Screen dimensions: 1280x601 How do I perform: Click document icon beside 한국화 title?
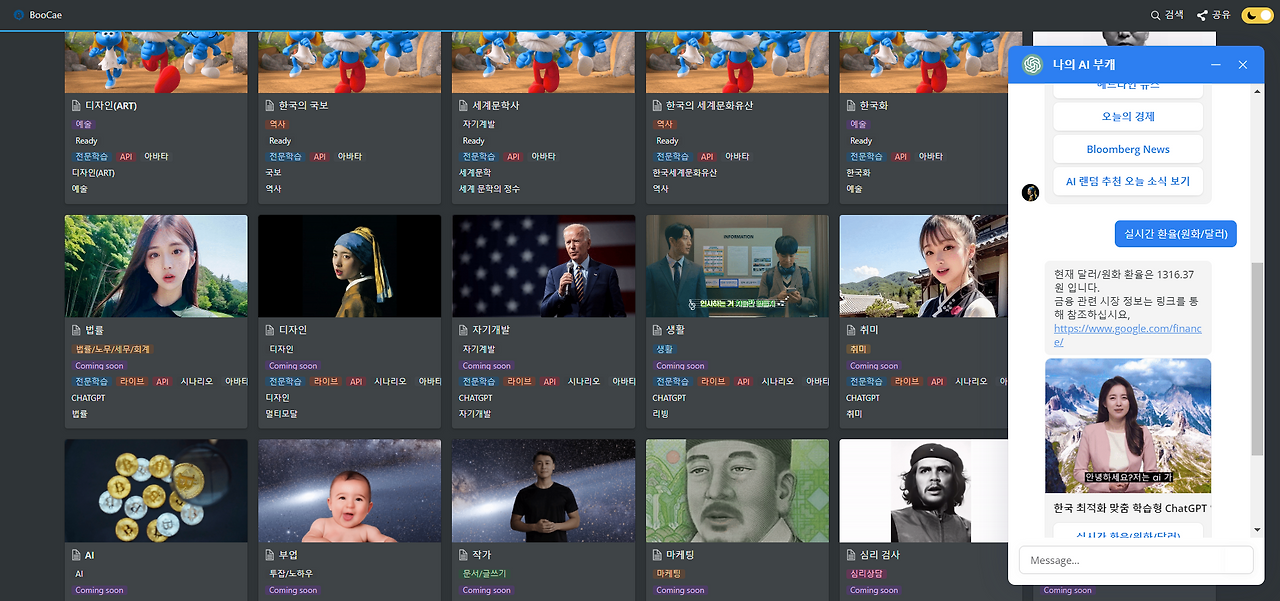click(x=850, y=106)
